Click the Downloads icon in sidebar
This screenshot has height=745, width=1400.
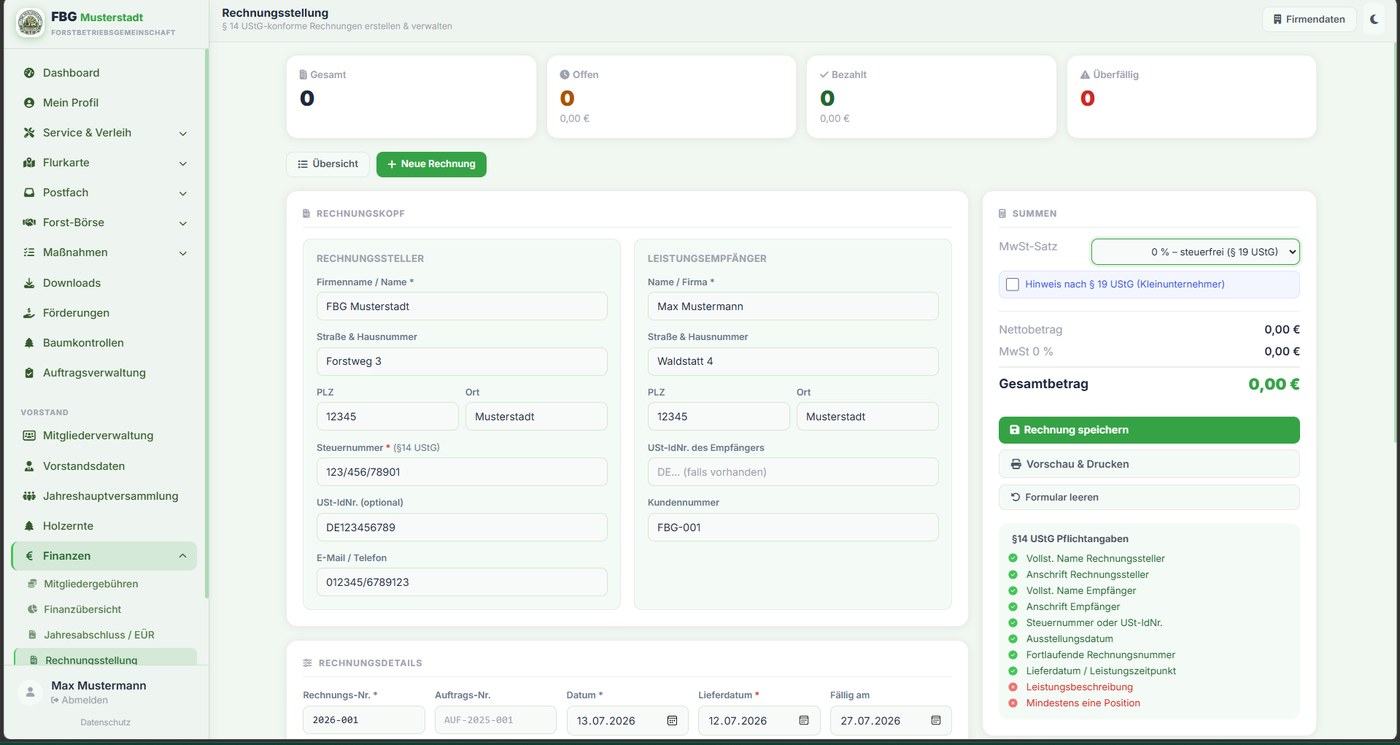click(29, 283)
